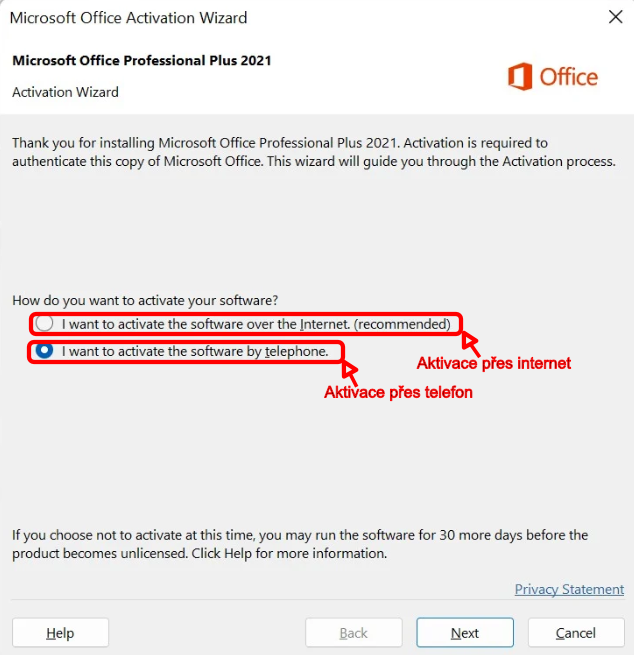Close the Activation Wizard window
Screen dimensions: 634x655
(613, 17)
